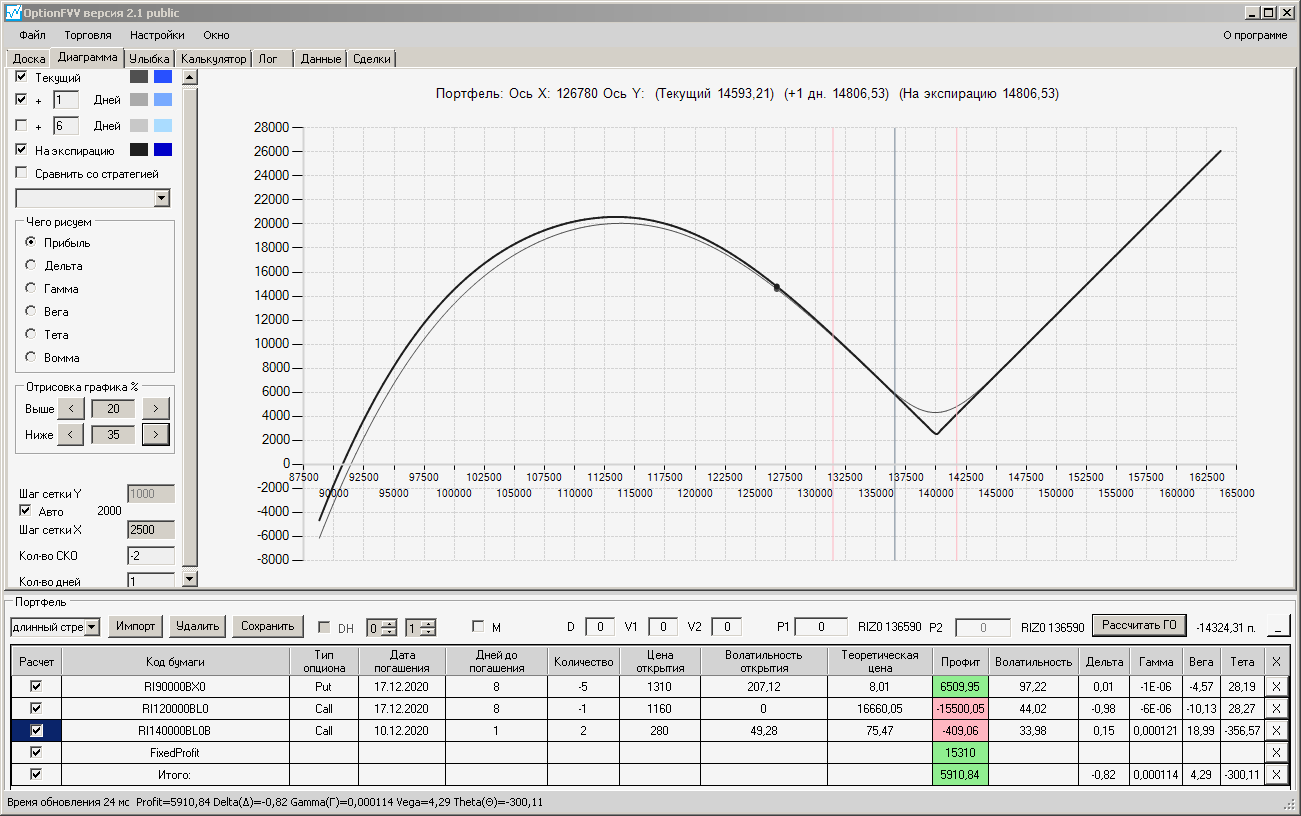The height and width of the screenshot is (816, 1301).
Task: Select the Дельта radio button
Action: pyautogui.click(x=31, y=266)
